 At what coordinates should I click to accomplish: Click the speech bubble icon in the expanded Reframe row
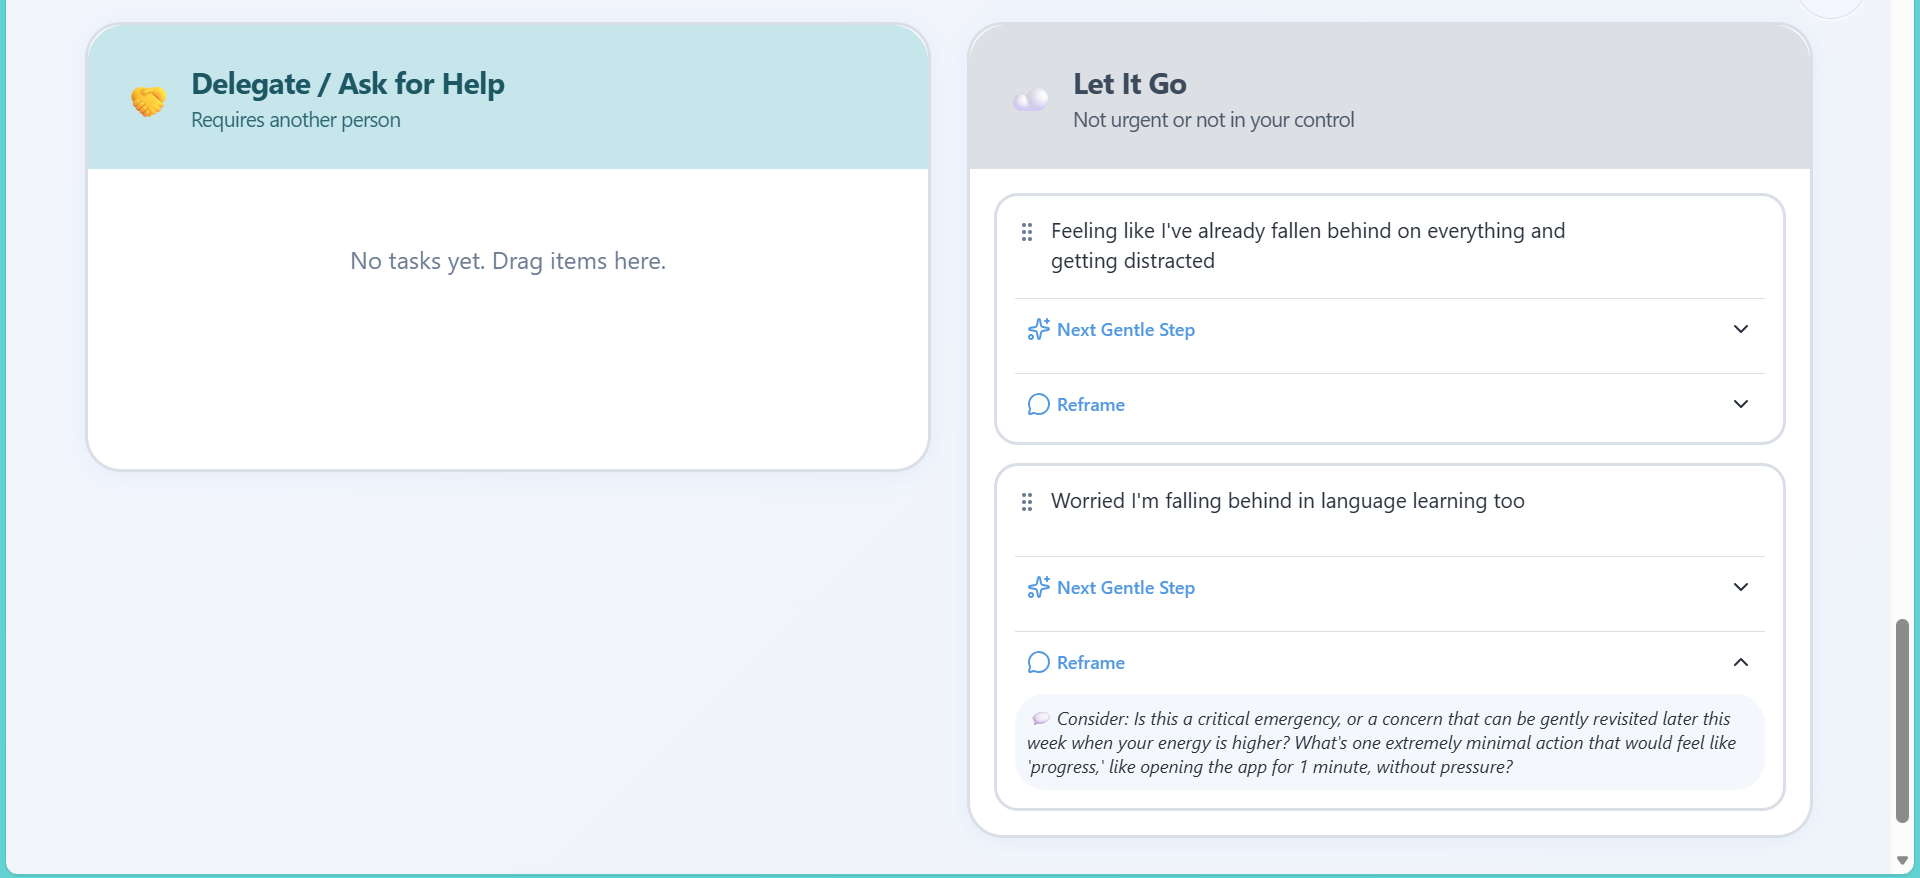1039,662
